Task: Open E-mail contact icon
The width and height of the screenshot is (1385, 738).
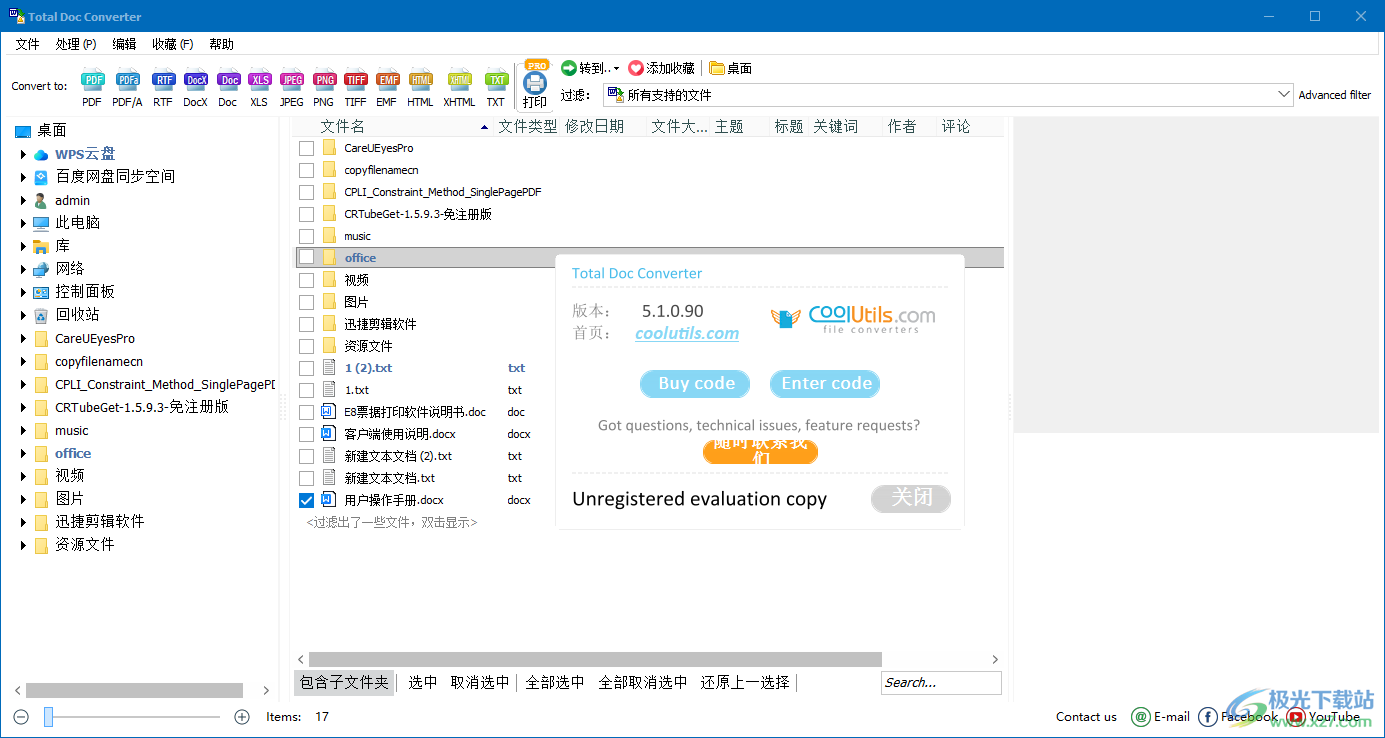Action: point(1140,716)
